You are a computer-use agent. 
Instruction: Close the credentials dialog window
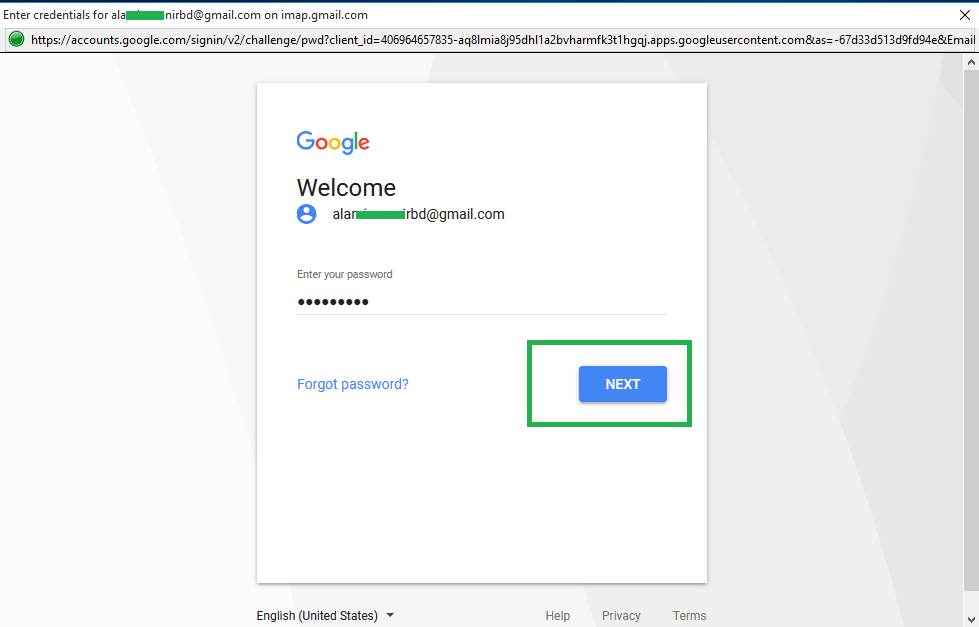coord(965,14)
